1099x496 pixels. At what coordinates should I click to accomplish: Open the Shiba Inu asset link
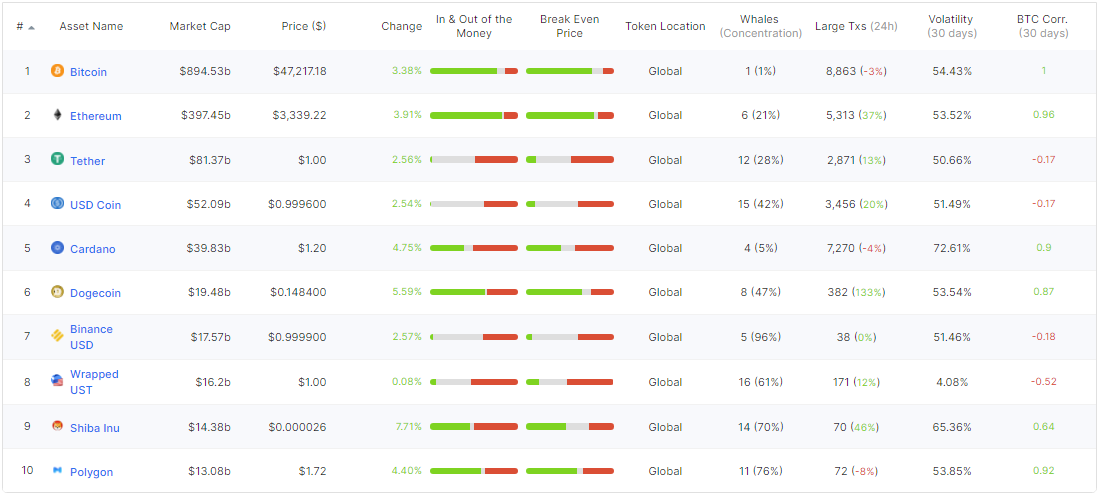(95, 427)
